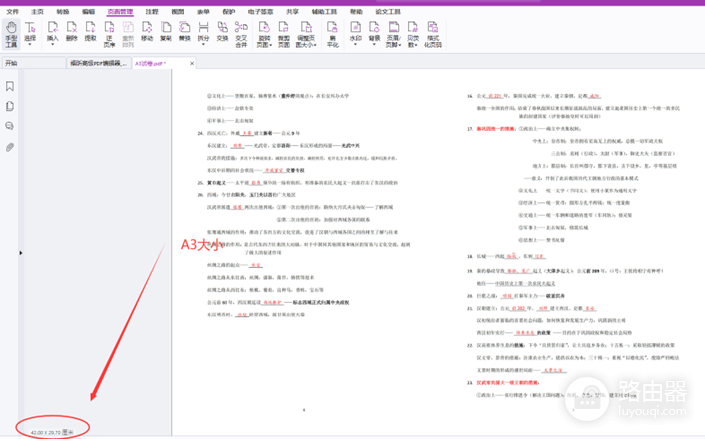Open the Attachments paperclip panel in the sidebar

pyautogui.click(x=9, y=147)
